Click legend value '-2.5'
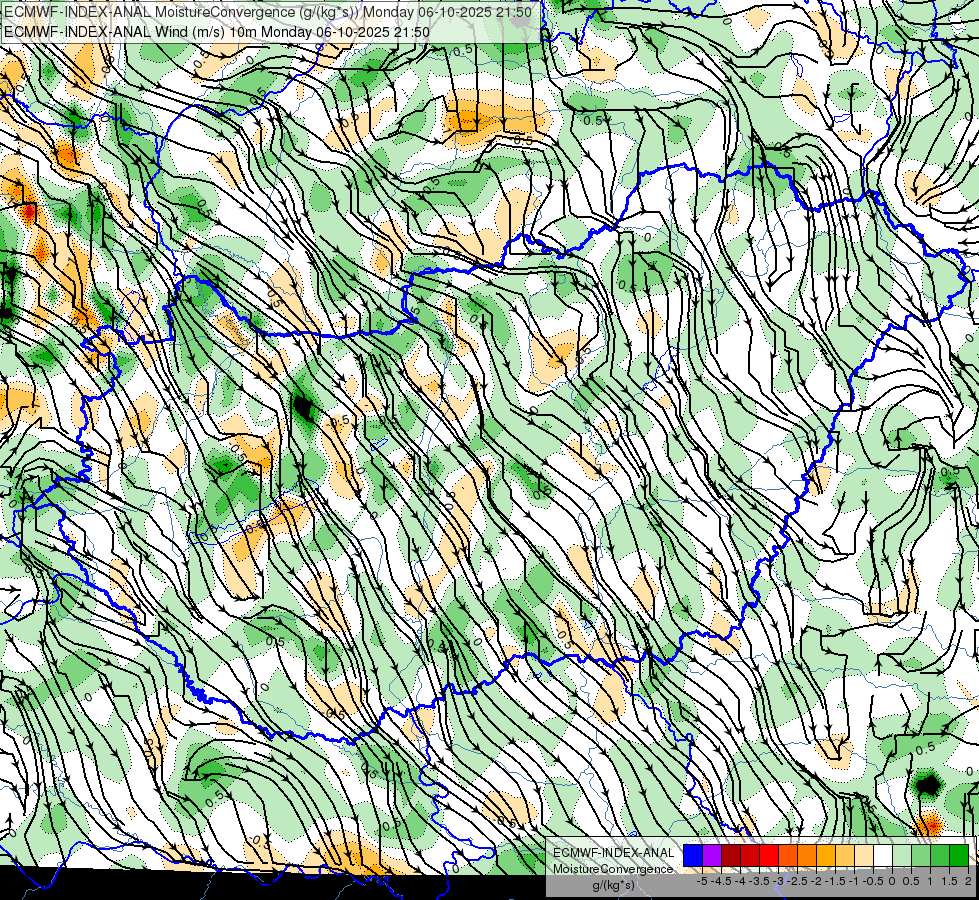 click(x=797, y=881)
